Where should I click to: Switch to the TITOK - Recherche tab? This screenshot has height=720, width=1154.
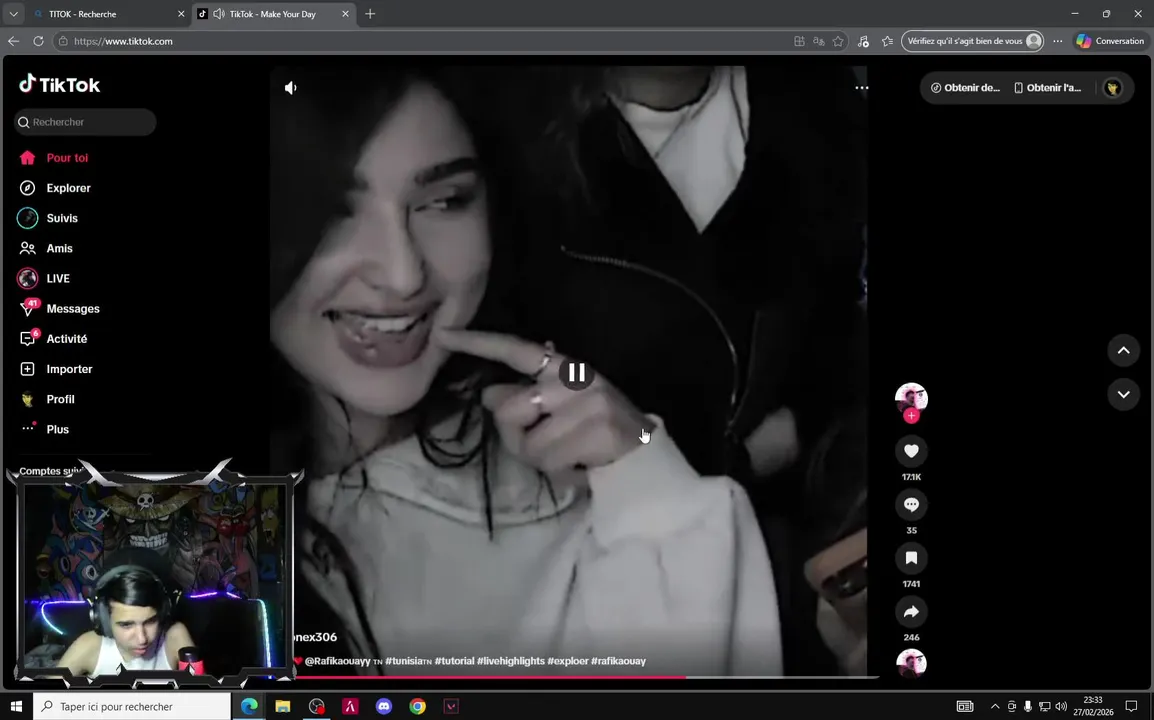103,14
